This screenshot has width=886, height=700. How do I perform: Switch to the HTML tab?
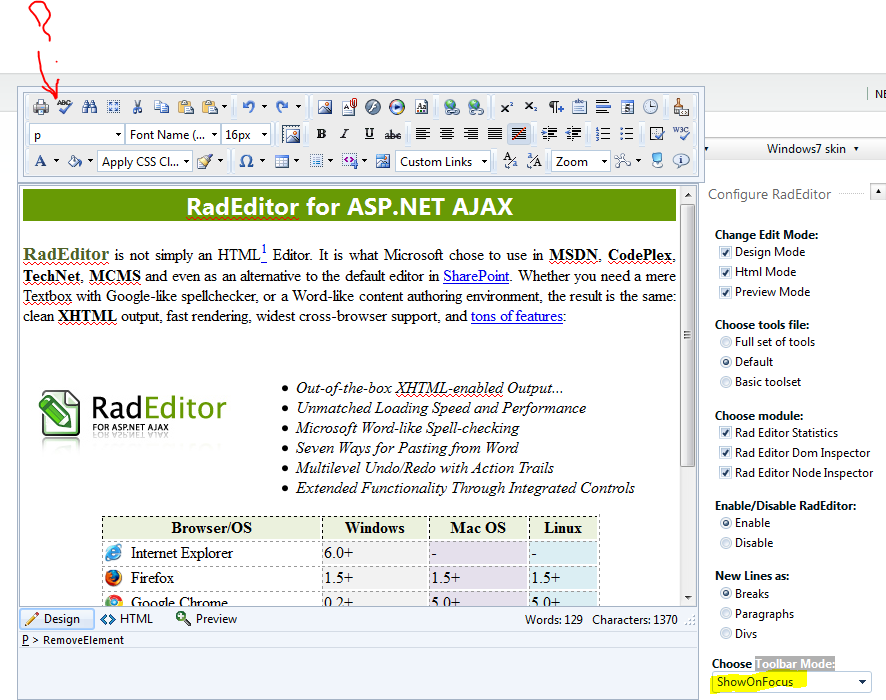click(127, 619)
